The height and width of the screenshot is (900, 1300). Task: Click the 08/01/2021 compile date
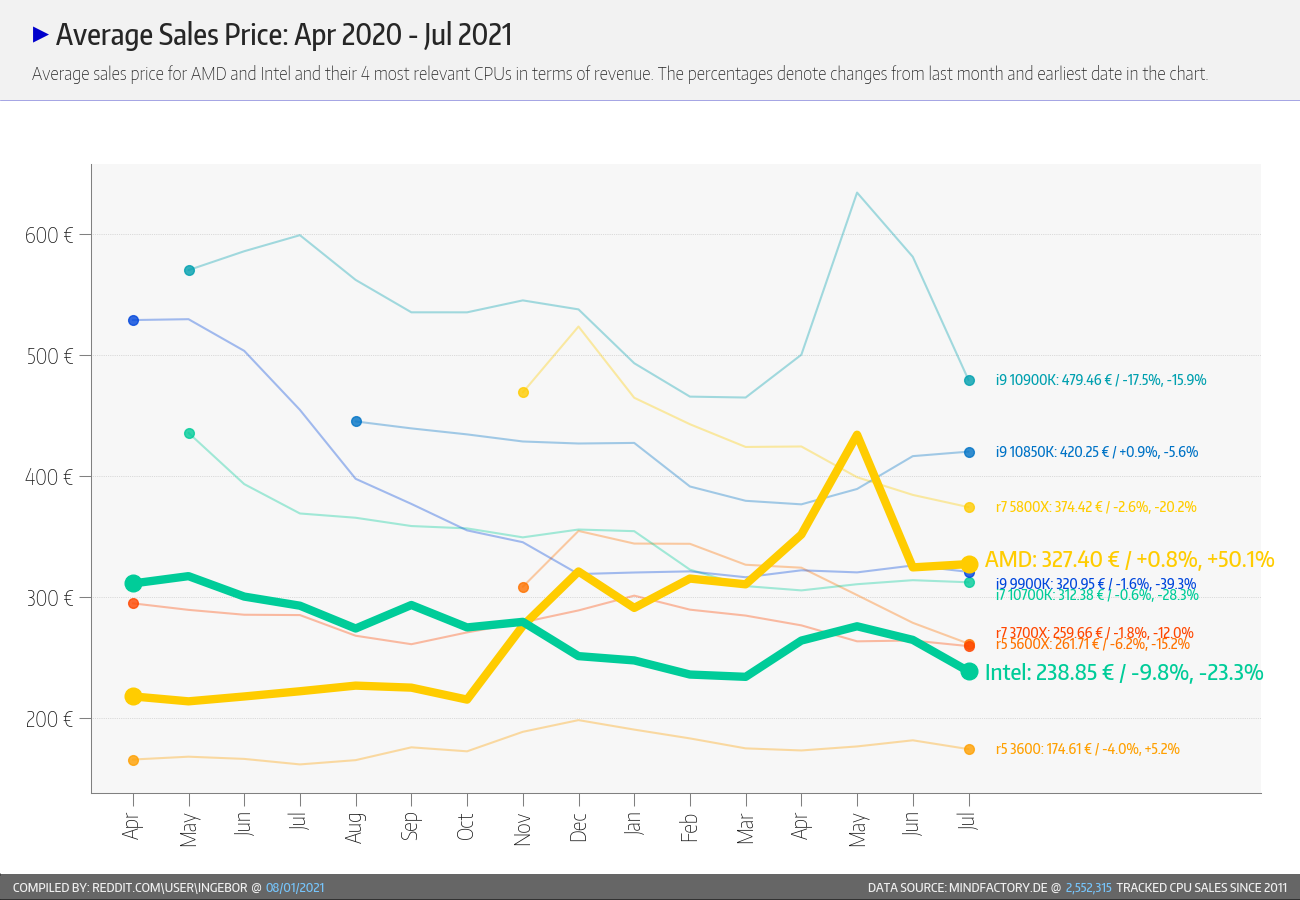pyautogui.click(x=295, y=887)
